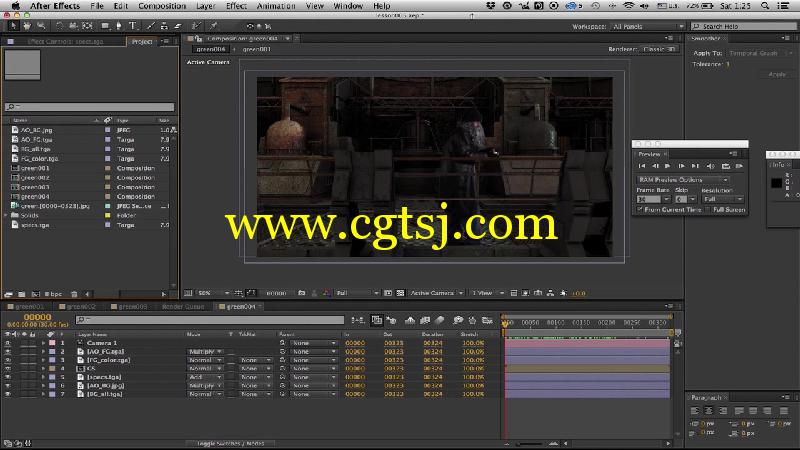Select the Clone Stamp tool
Screen dimensions: 800x450
tap(164, 26)
